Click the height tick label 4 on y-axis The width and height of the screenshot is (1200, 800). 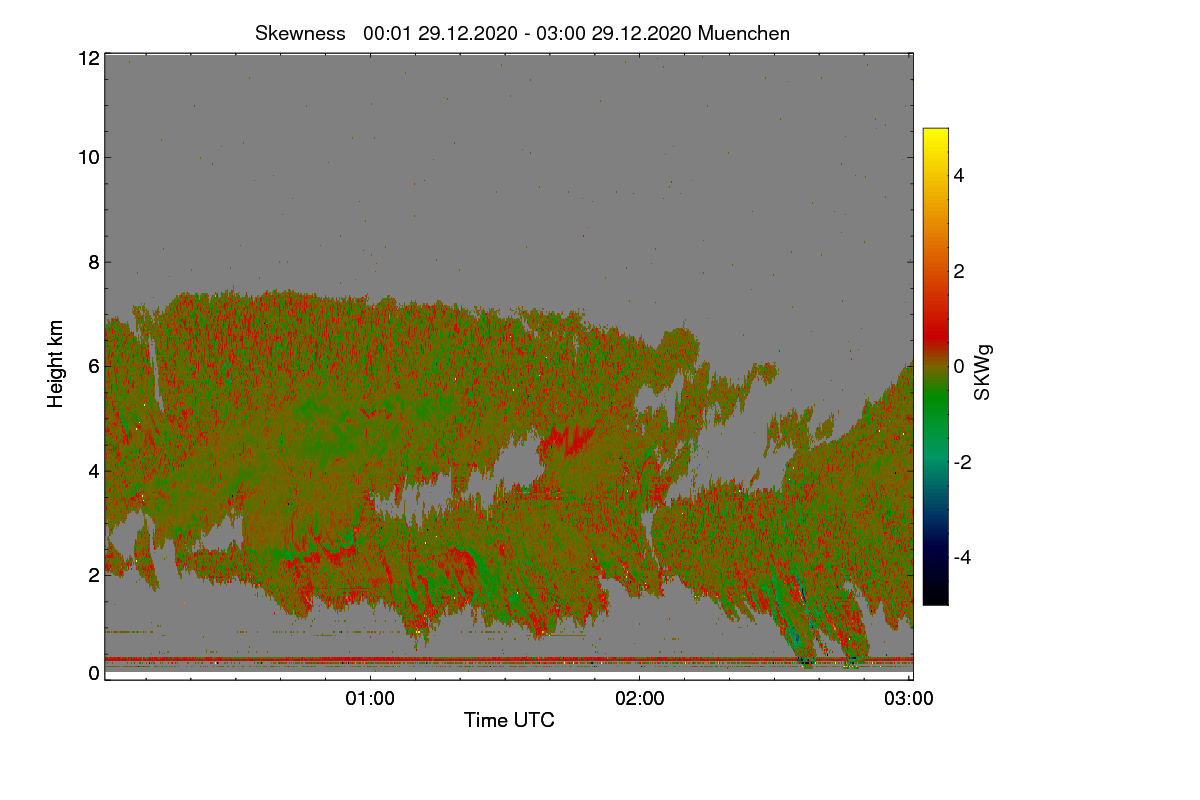click(94, 470)
